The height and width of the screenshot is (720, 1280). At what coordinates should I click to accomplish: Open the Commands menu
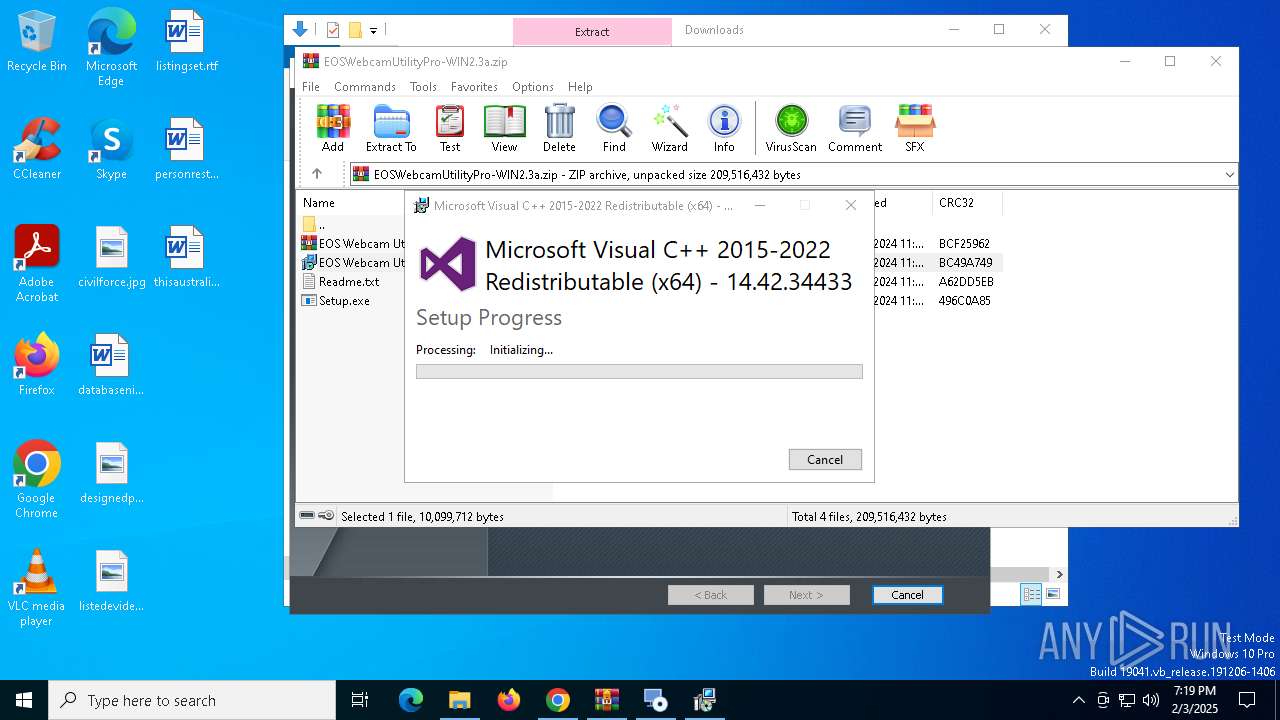(365, 87)
